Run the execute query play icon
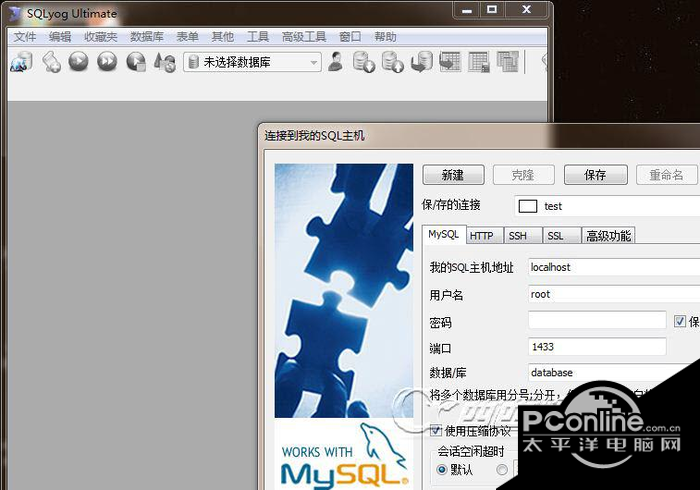This screenshot has height=490, width=700. 79,62
